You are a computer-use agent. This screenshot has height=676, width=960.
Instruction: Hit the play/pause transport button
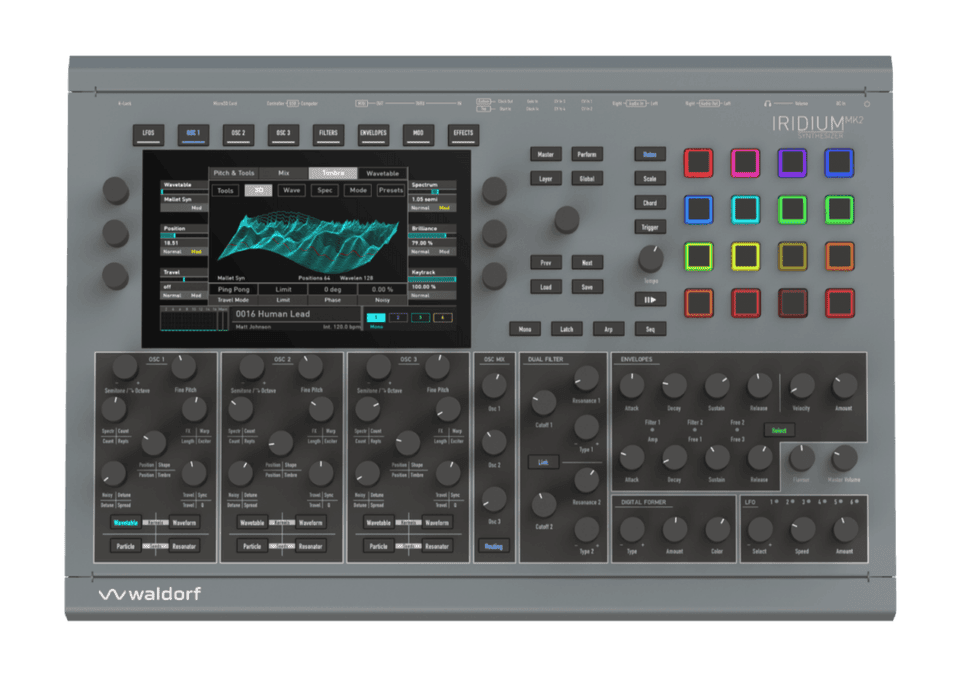[650, 299]
